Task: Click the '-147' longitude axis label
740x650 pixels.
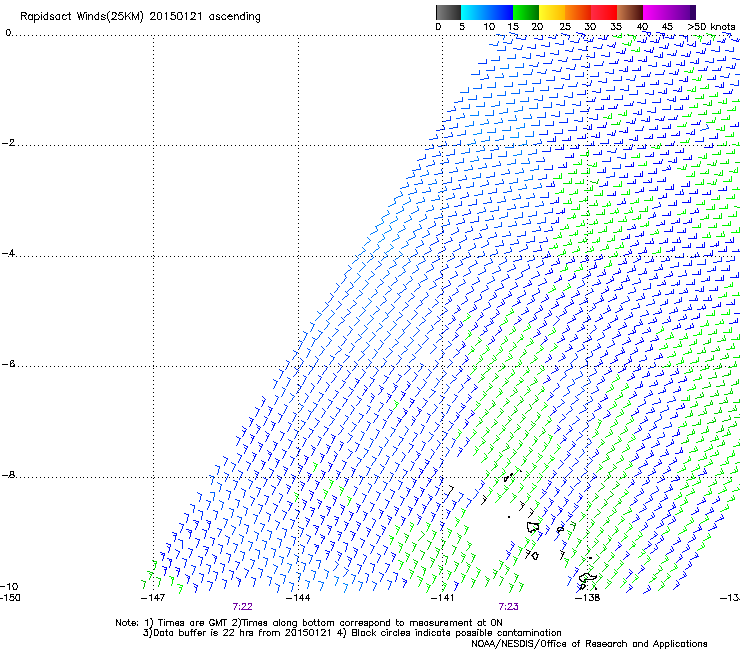Action: coord(153,598)
